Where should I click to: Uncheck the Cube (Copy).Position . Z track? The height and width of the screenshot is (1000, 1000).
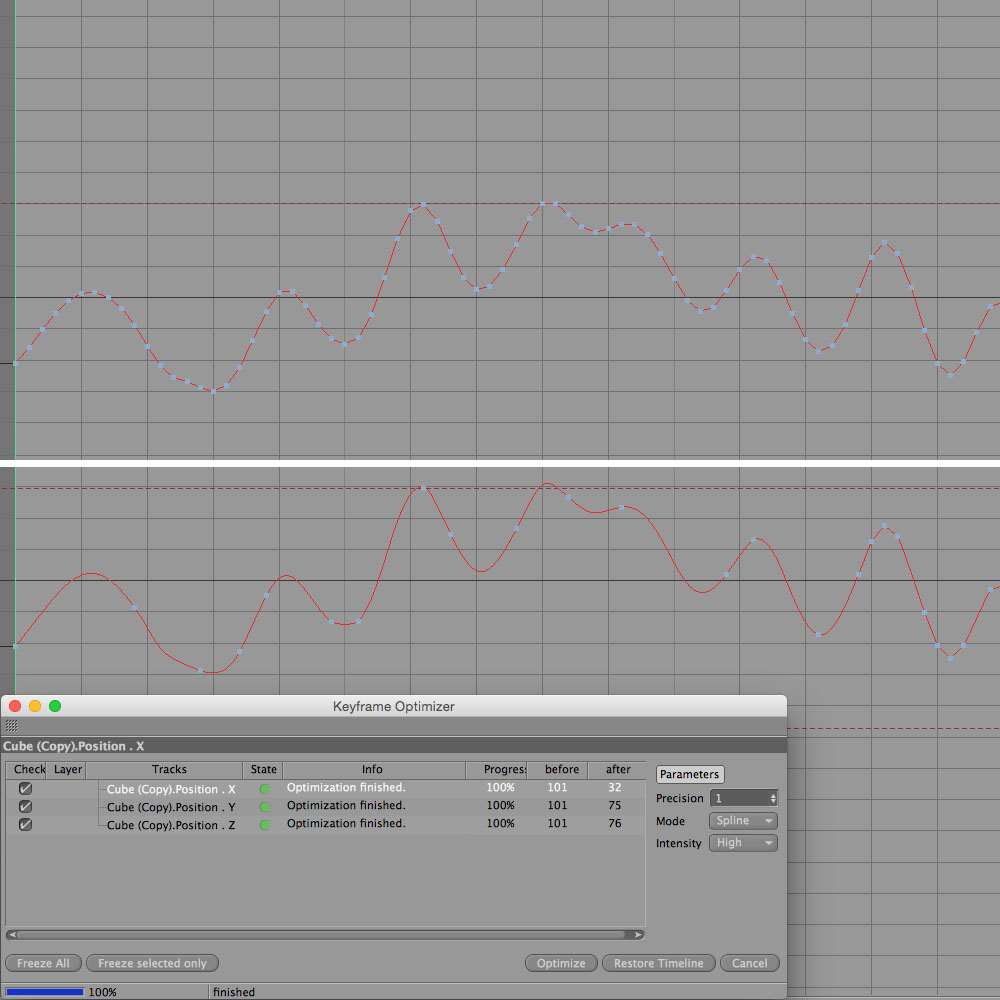tap(26, 825)
